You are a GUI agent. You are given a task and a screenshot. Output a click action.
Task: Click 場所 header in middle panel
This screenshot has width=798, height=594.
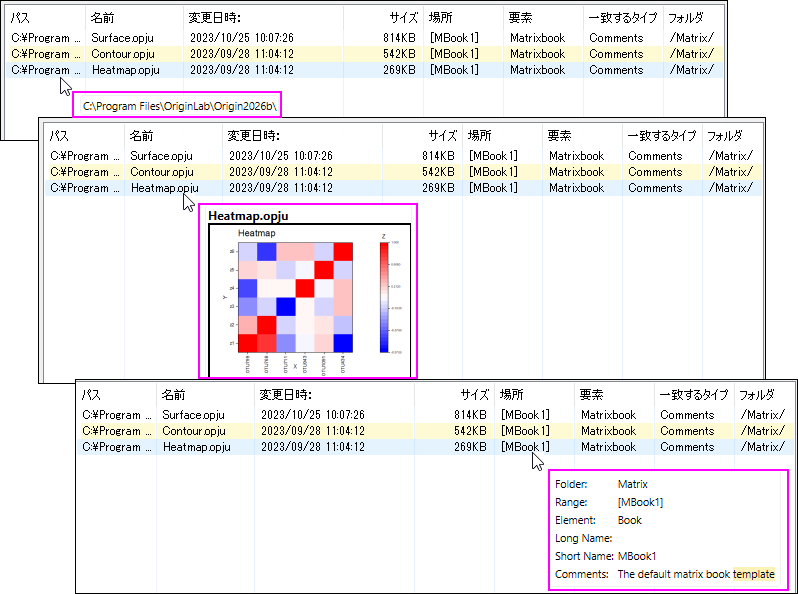point(479,136)
